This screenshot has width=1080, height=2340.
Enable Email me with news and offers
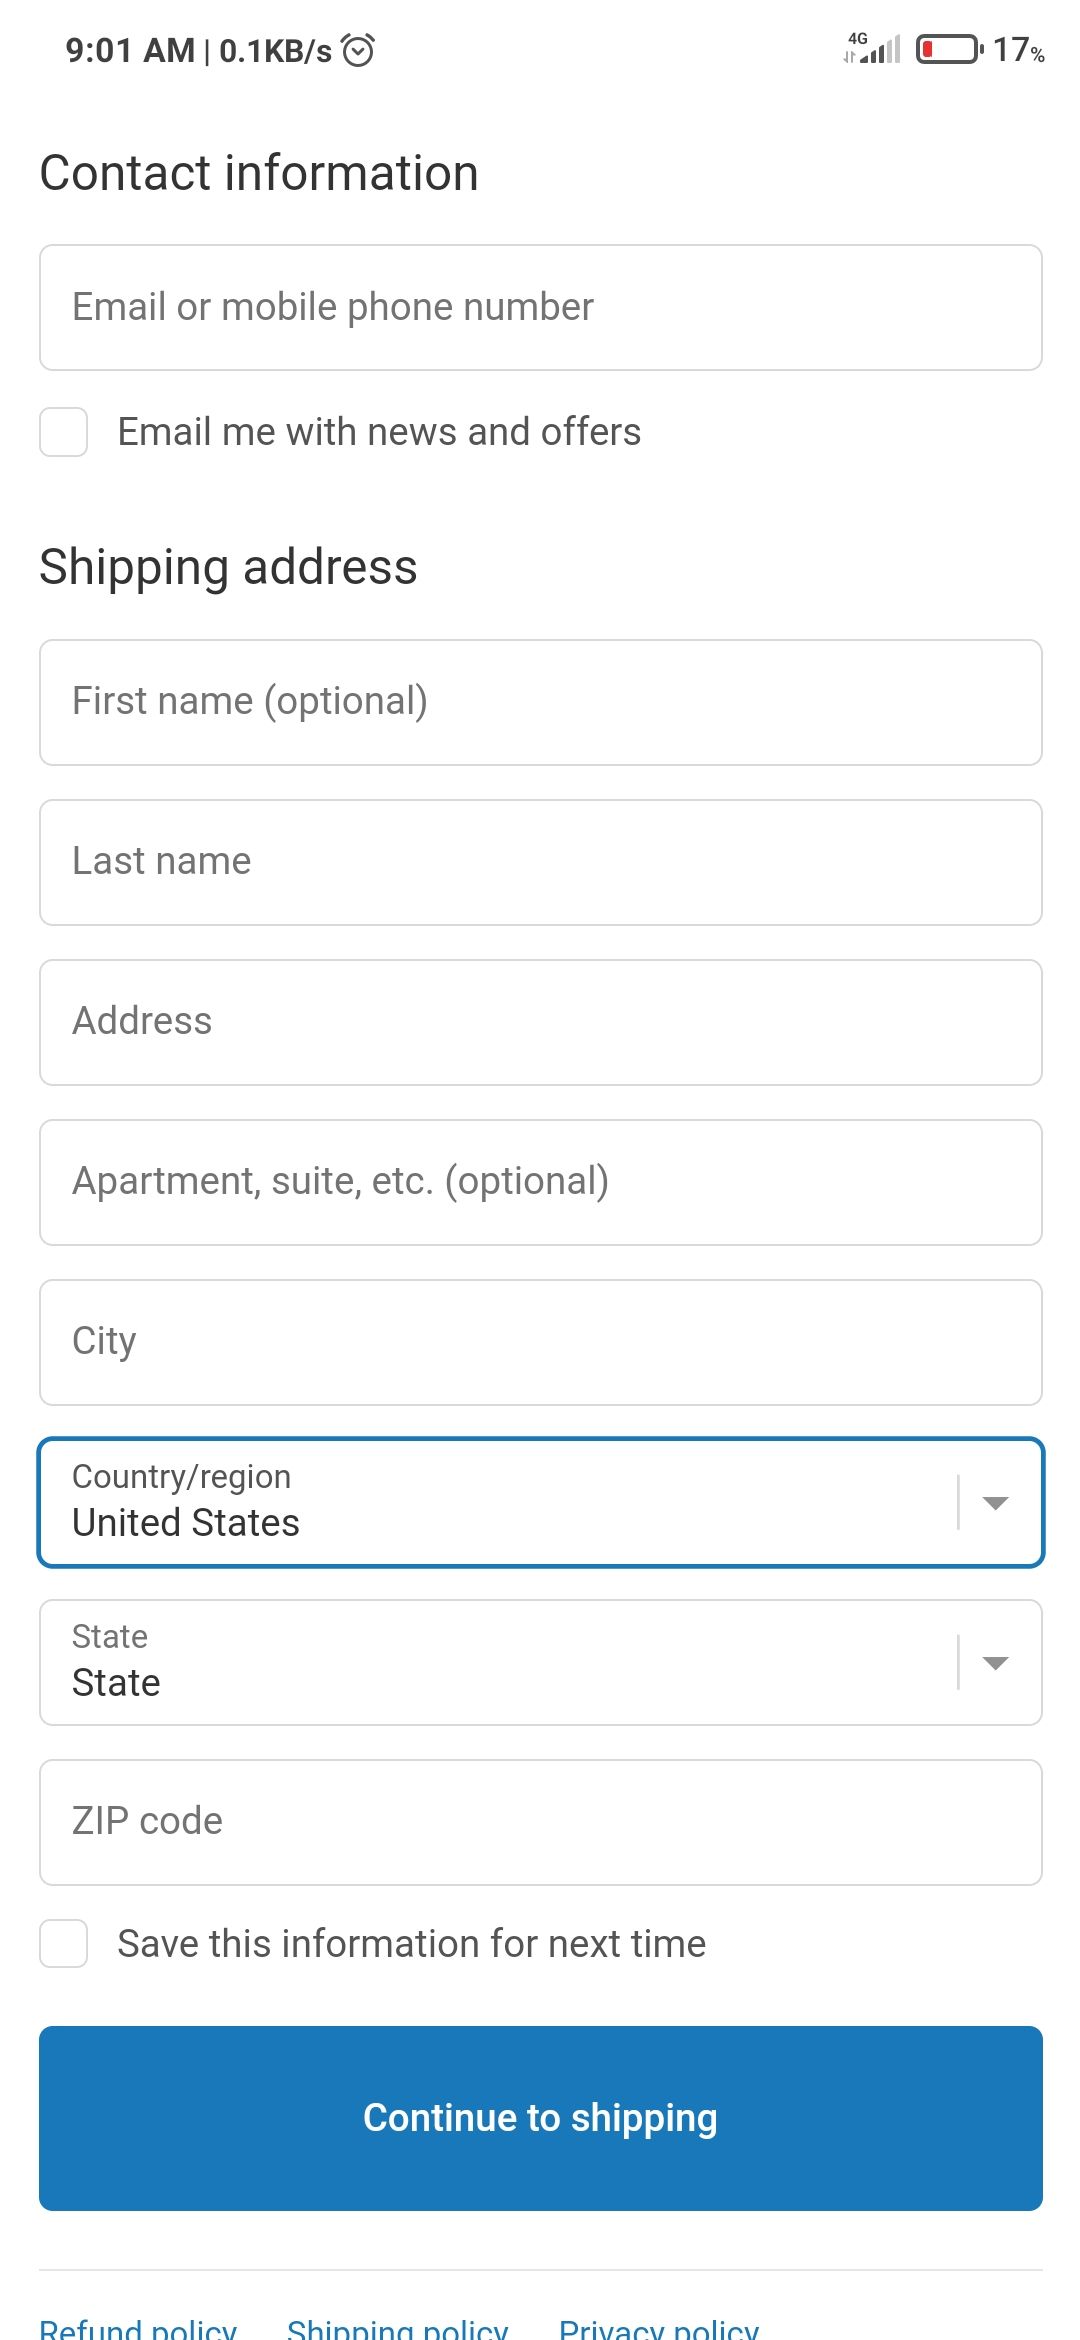click(64, 432)
